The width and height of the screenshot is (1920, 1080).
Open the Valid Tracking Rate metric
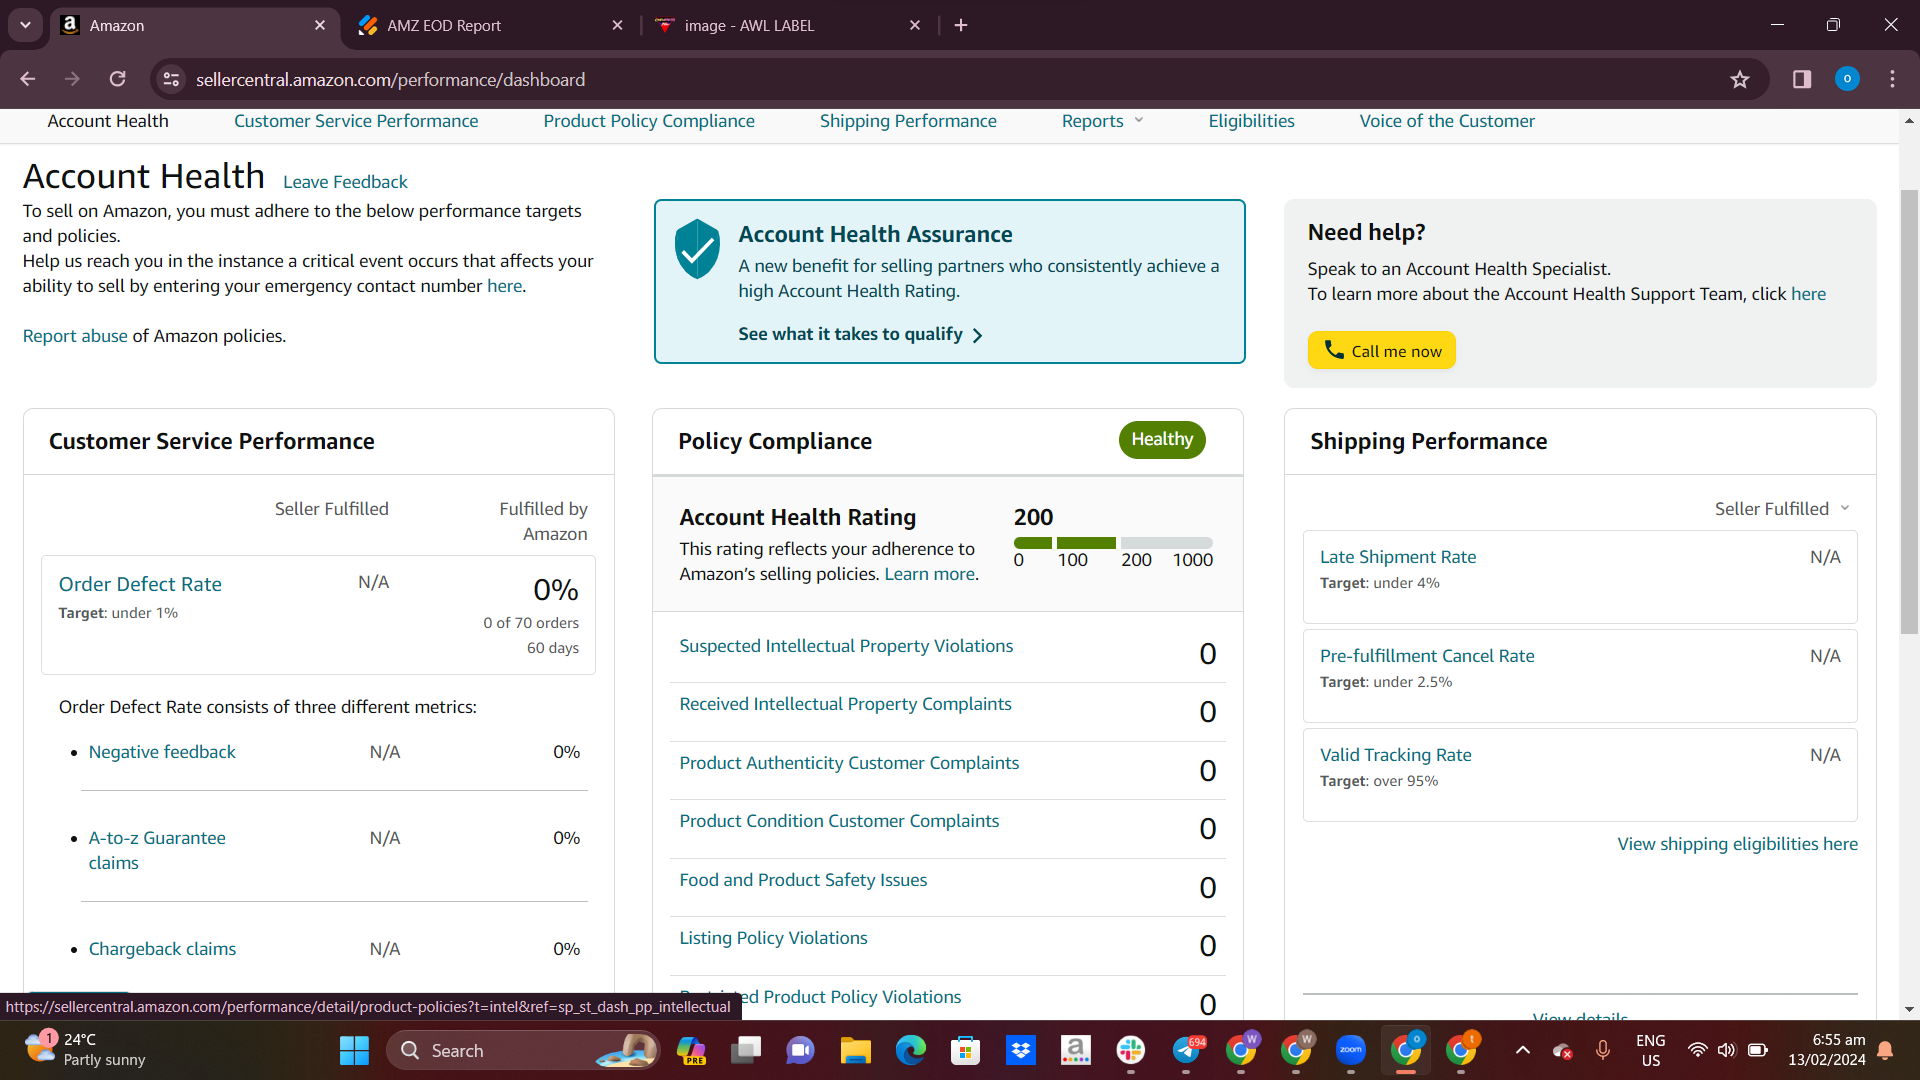1395,755
